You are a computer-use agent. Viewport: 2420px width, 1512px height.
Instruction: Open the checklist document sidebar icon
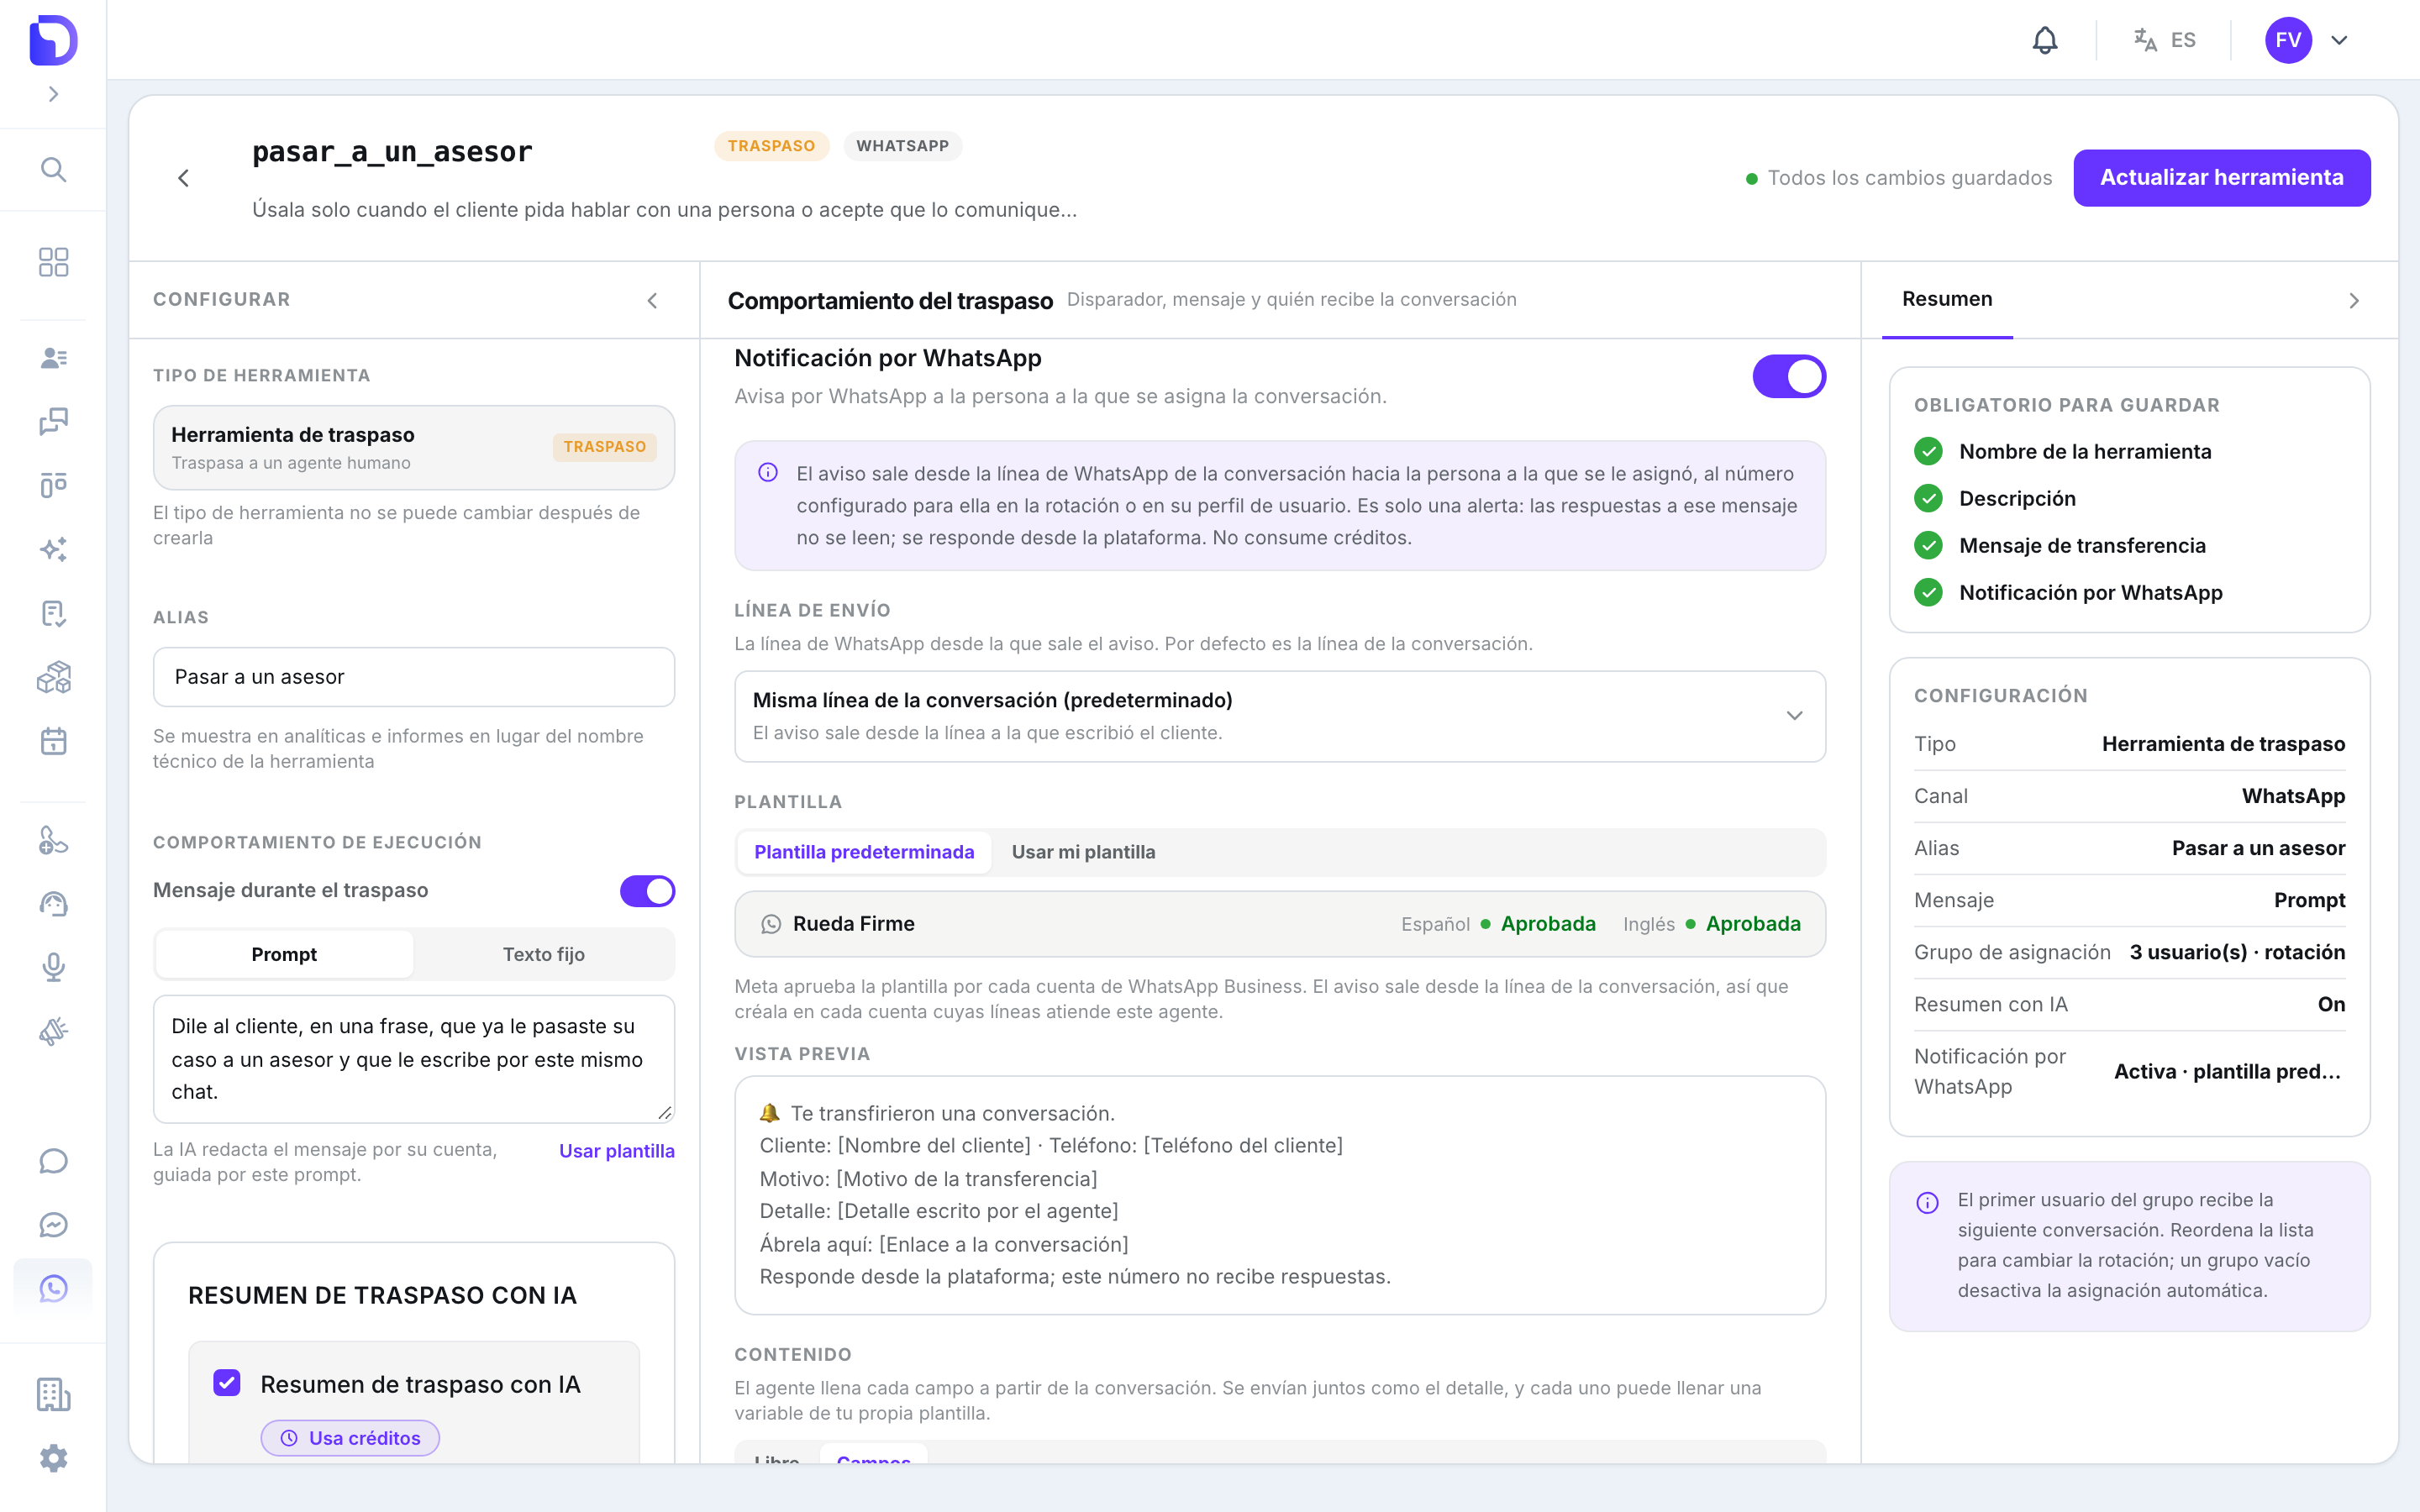pos(53,613)
